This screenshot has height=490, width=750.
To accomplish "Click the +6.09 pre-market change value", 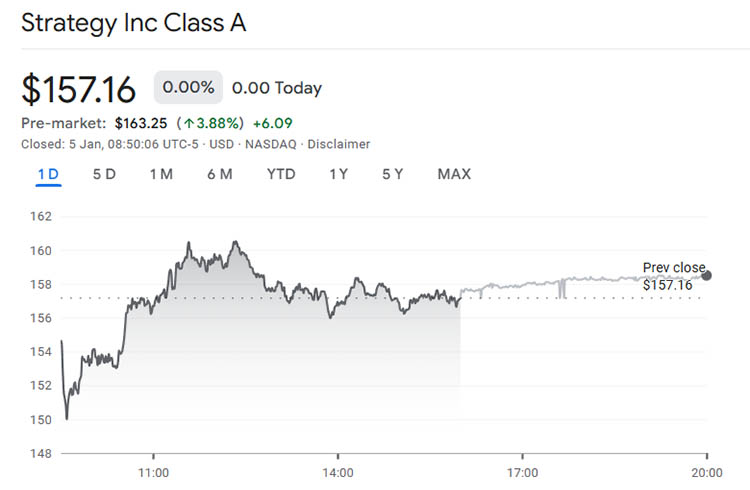I will tap(271, 123).
